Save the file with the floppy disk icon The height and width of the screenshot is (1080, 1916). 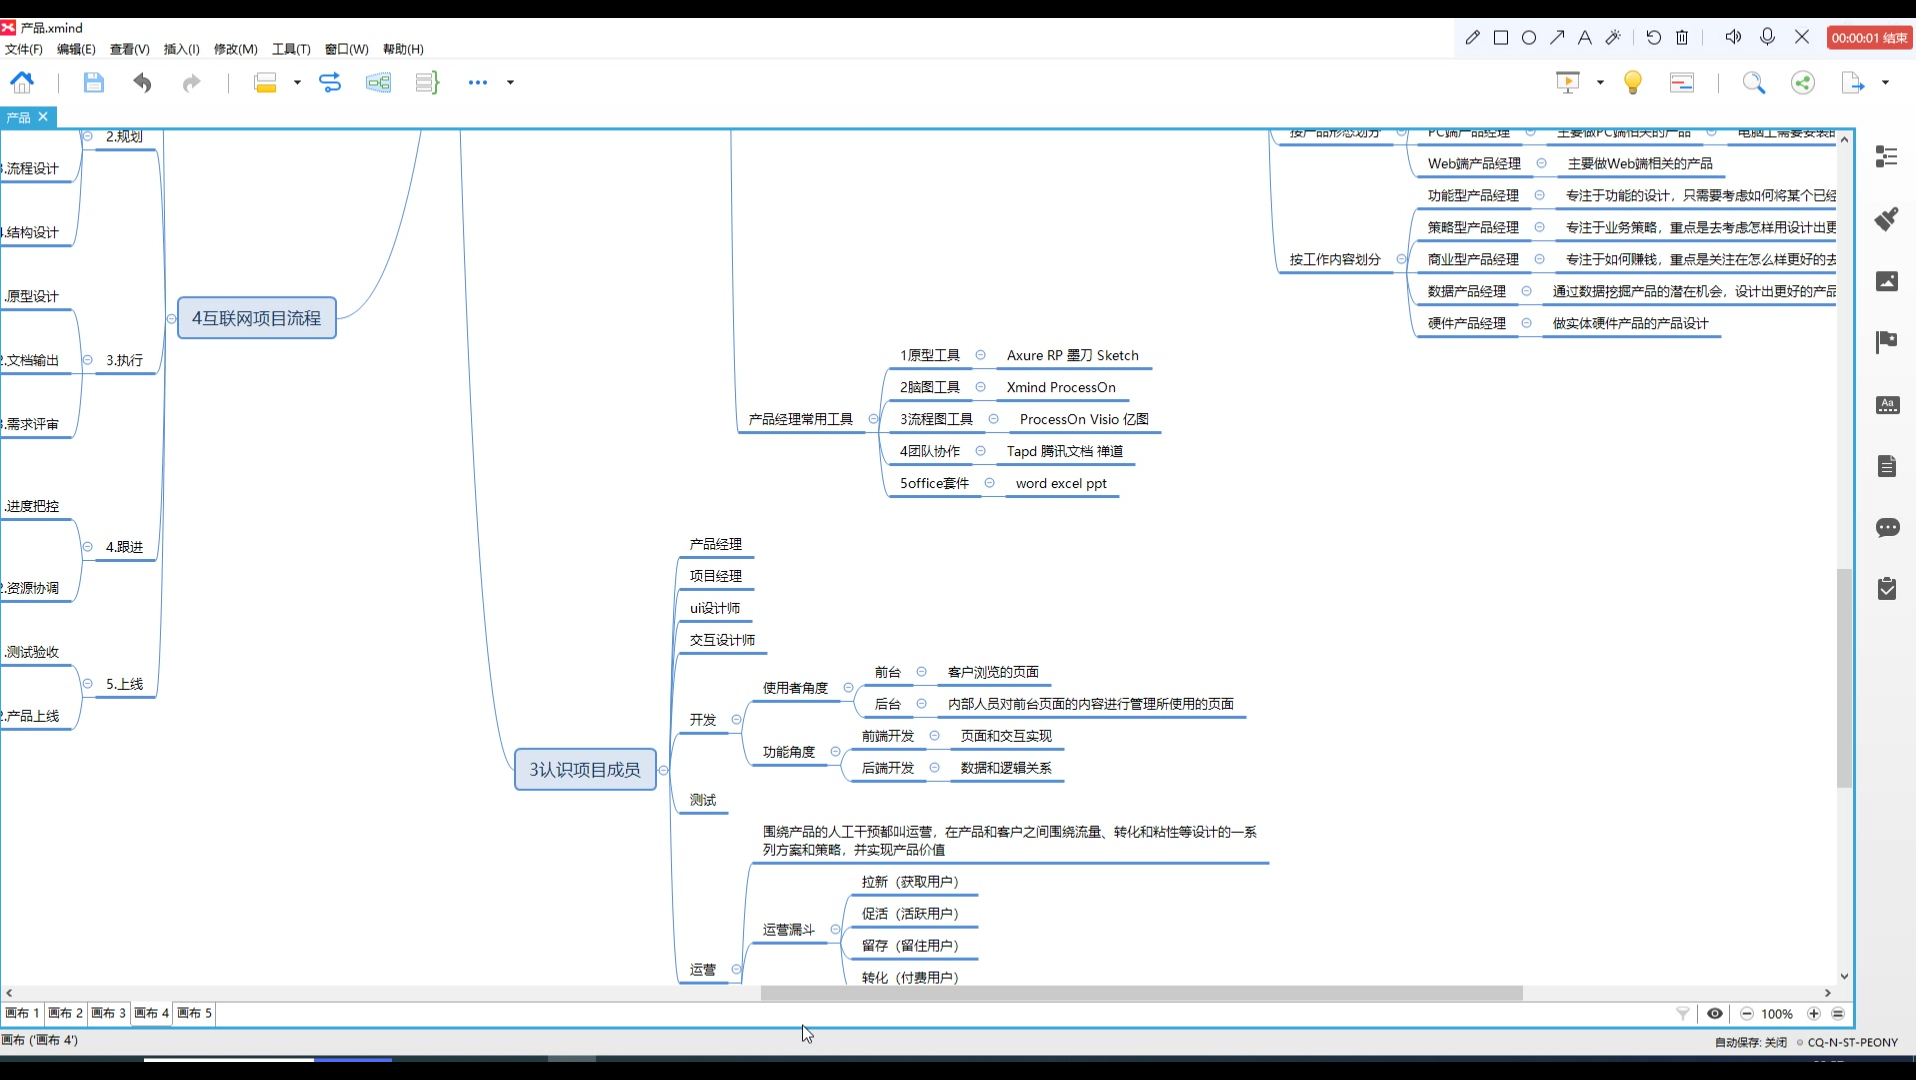(x=93, y=83)
